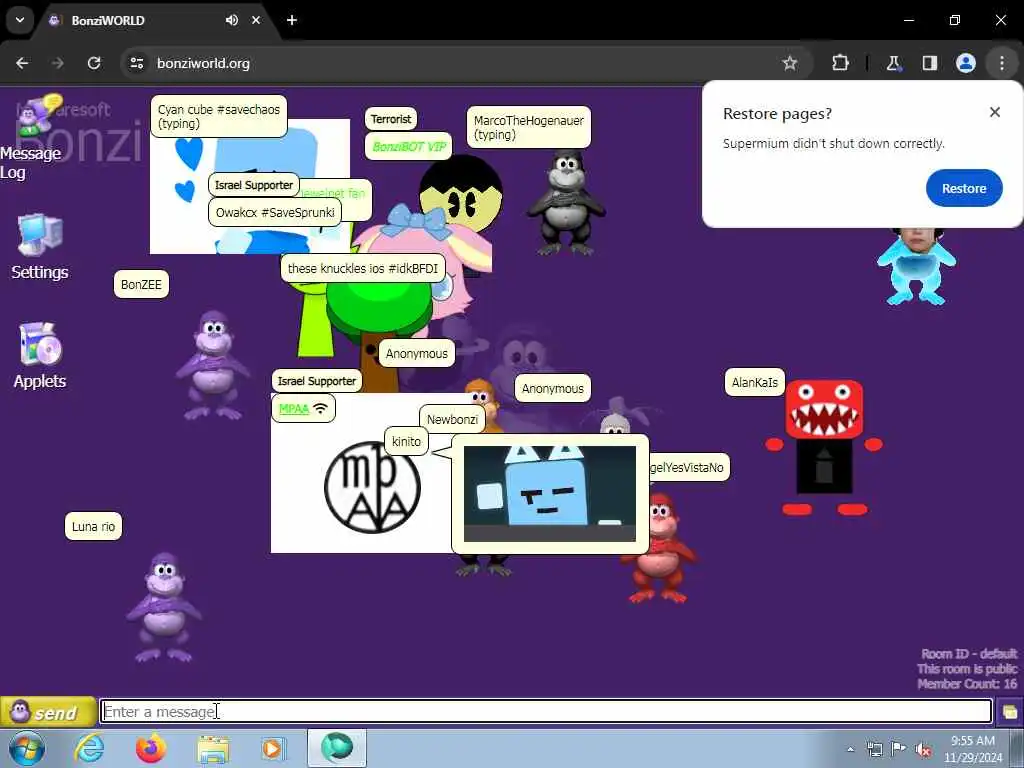Open the muted volume tray icon

coord(923,749)
